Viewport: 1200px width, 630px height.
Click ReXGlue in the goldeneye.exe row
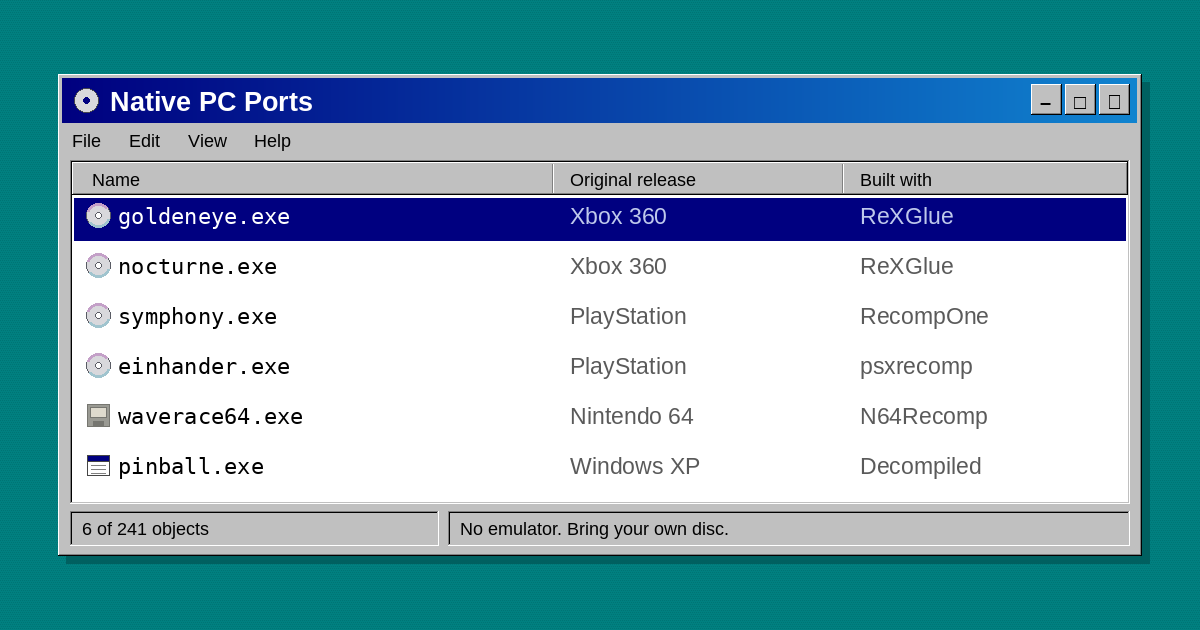pyautogui.click(x=907, y=217)
